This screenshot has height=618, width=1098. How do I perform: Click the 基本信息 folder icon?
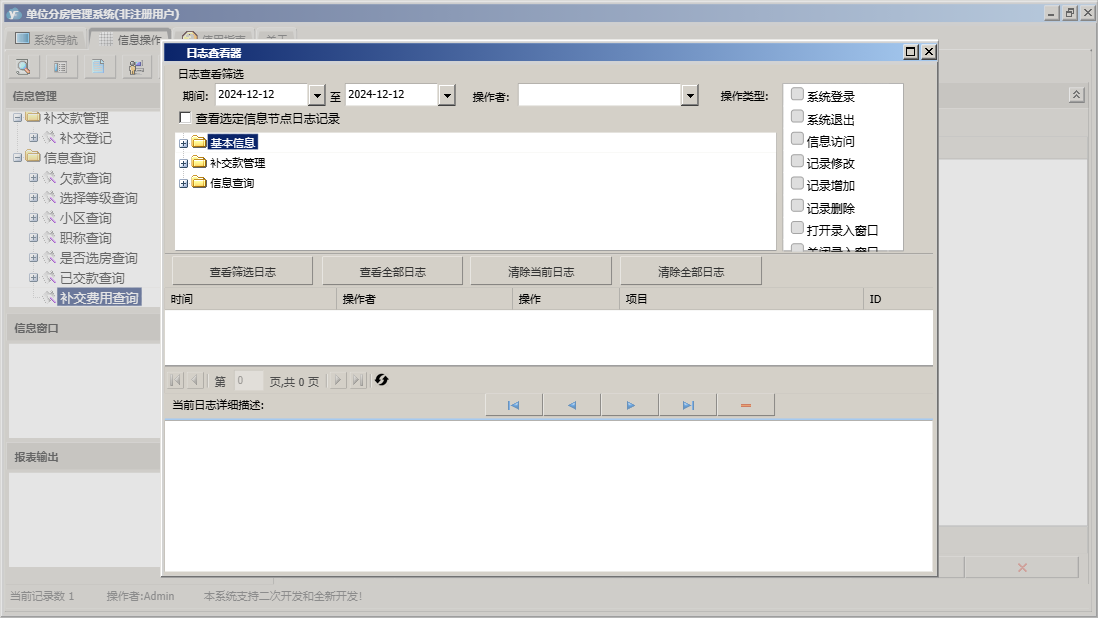tap(200, 143)
